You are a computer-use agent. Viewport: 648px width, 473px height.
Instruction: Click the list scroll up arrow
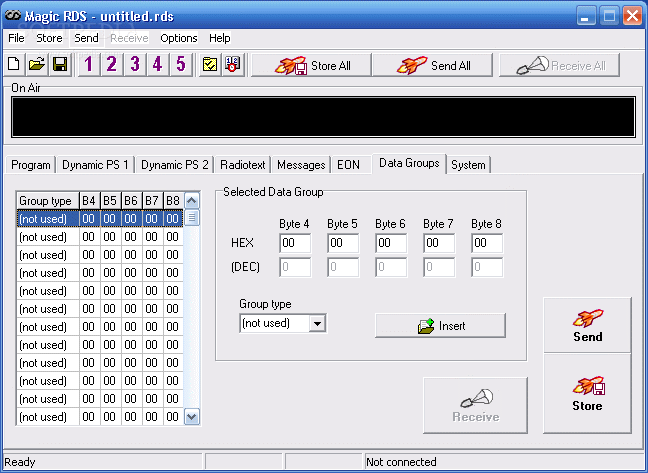pos(192,201)
